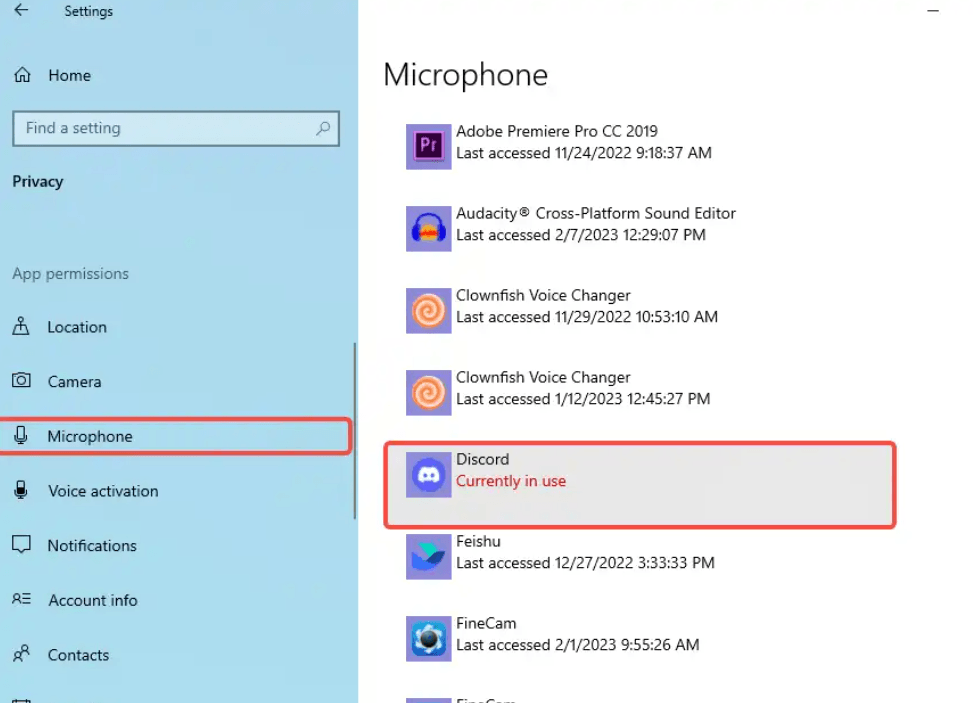The image size is (973, 703).
Task: Open Notifications permissions
Action: click(x=92, y=545)
